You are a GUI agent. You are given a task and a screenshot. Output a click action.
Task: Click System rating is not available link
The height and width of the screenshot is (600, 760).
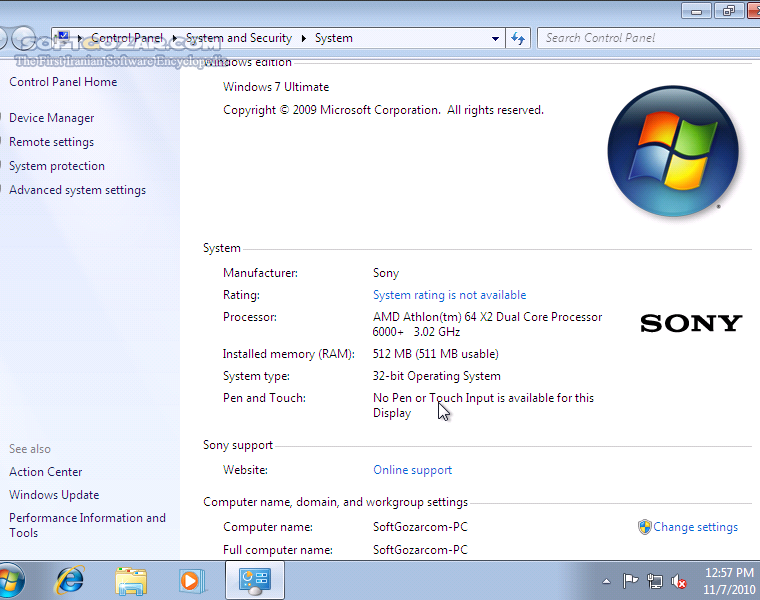point(449,295)
